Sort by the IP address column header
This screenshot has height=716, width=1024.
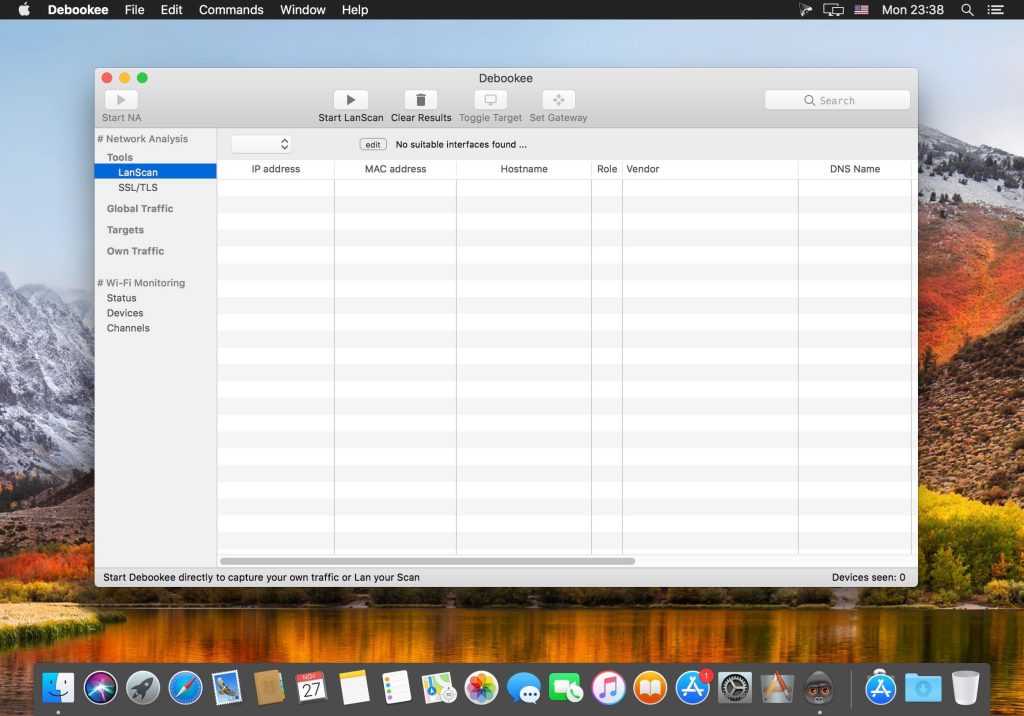point(275,169)
